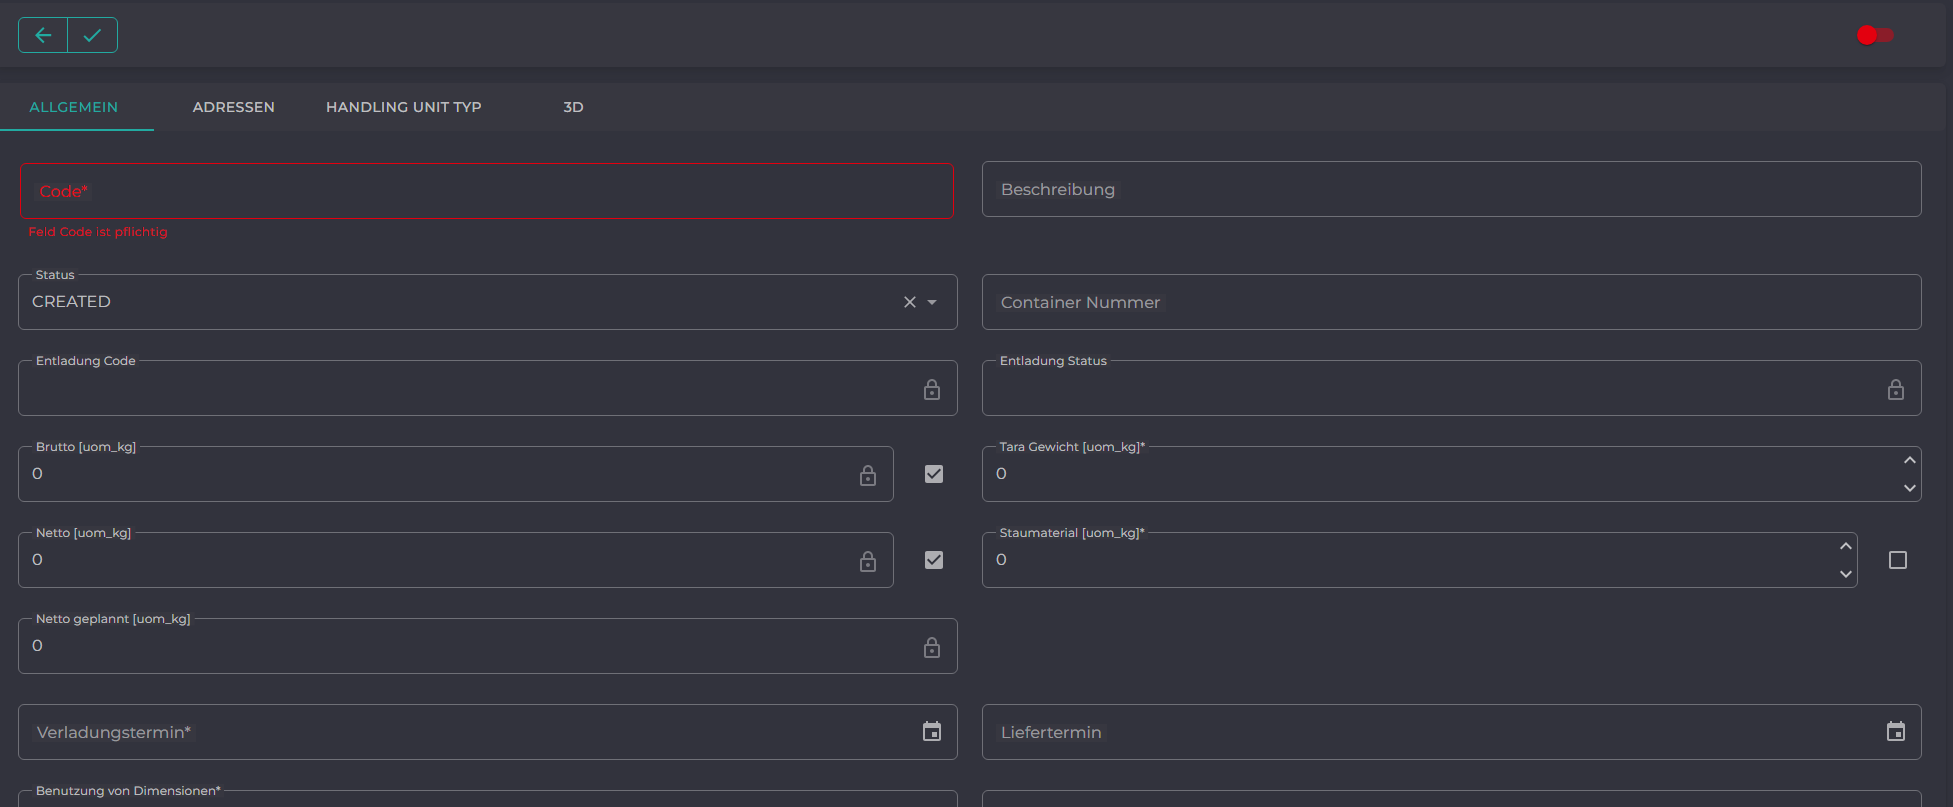Click the Verladungstermin date field
Image resolution: width=1953 pixels, height=807 pixels.
point(488,732)
